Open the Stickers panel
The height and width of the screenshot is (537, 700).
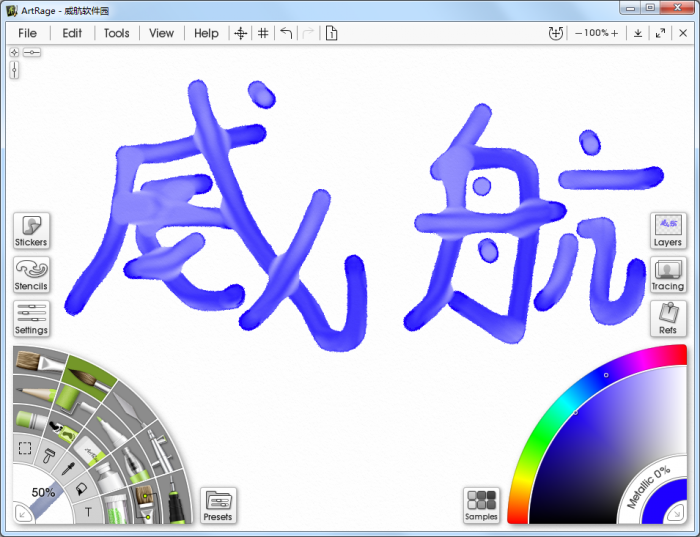tap(31, 230)
